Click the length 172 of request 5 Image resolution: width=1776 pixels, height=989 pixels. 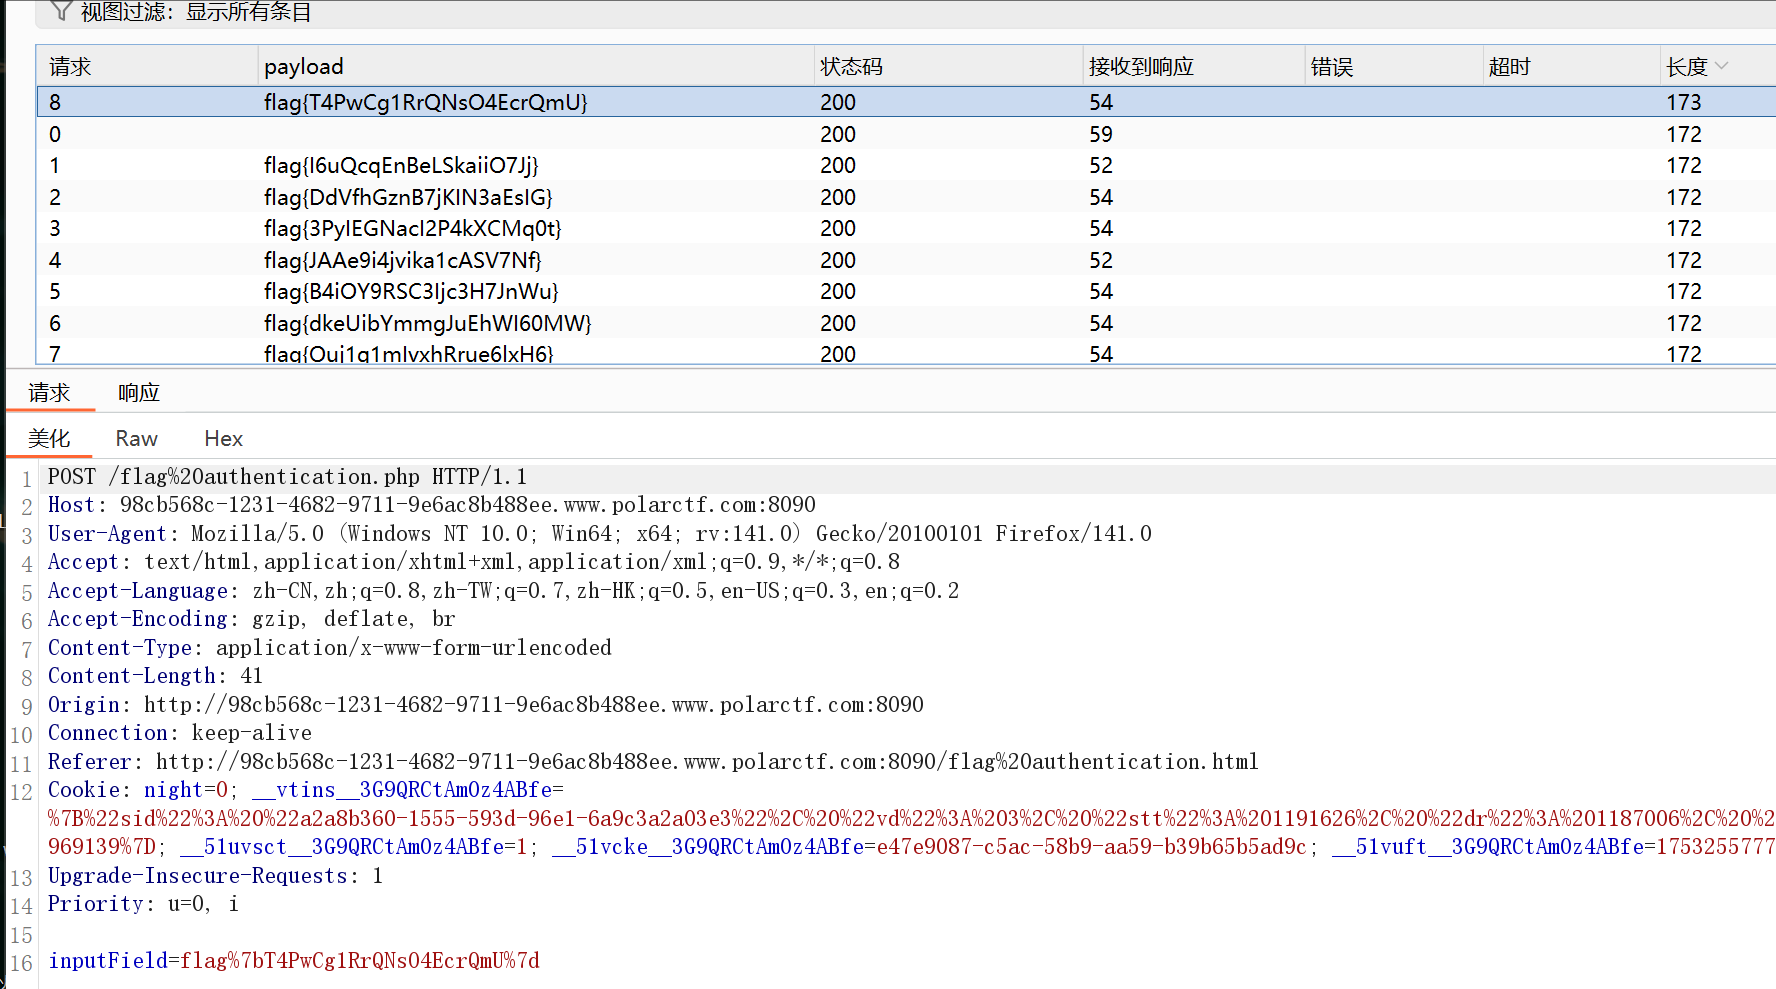[x=1684, y=291]
